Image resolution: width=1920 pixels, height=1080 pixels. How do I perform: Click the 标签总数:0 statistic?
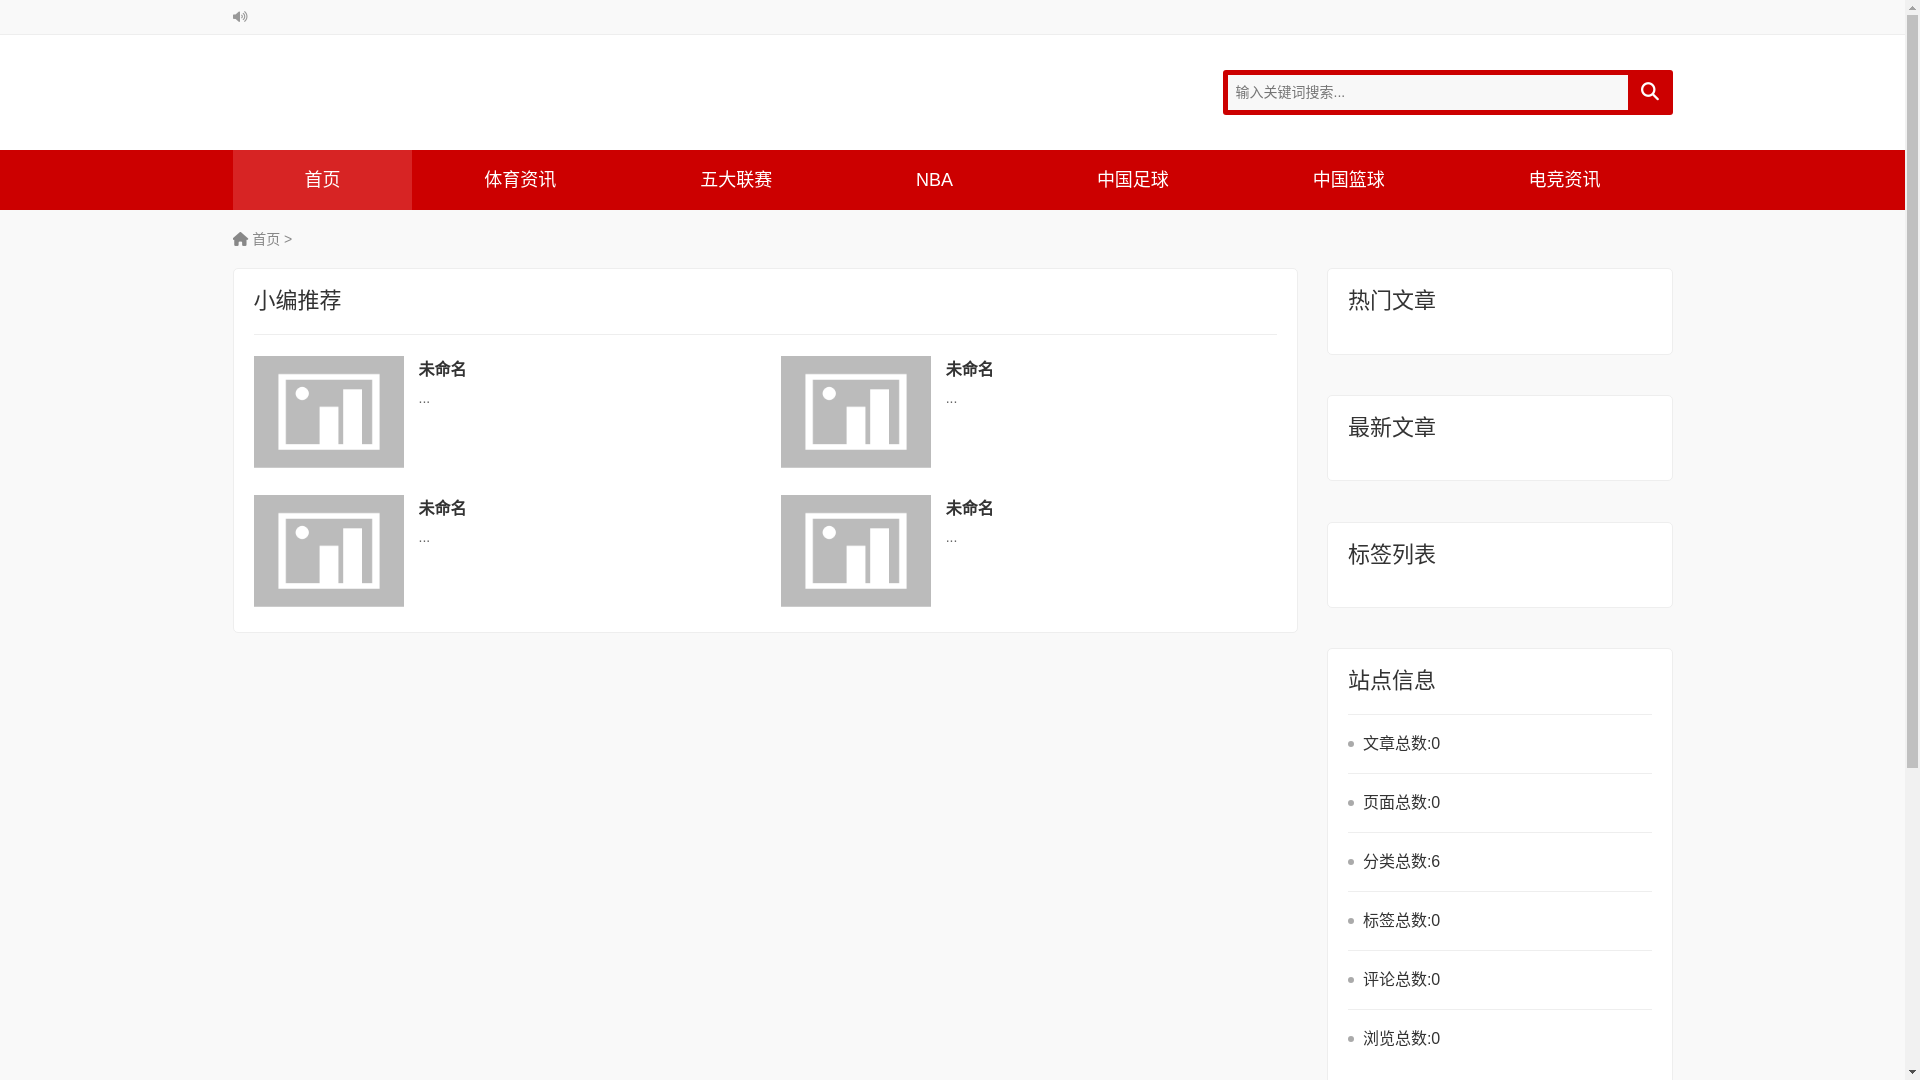(x=1401, y=921)
